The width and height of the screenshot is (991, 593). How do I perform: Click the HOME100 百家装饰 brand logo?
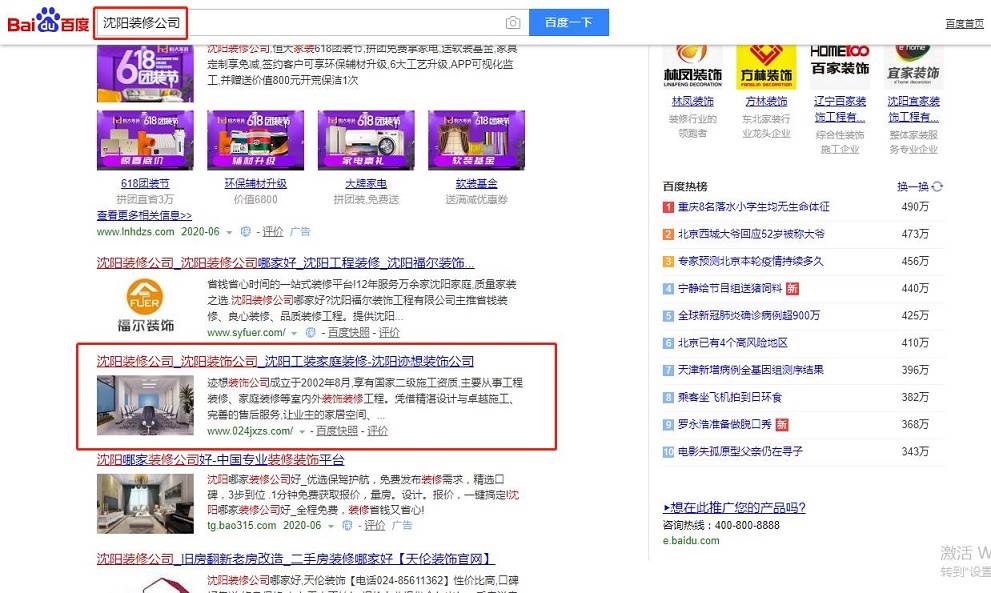click(840, 68)
